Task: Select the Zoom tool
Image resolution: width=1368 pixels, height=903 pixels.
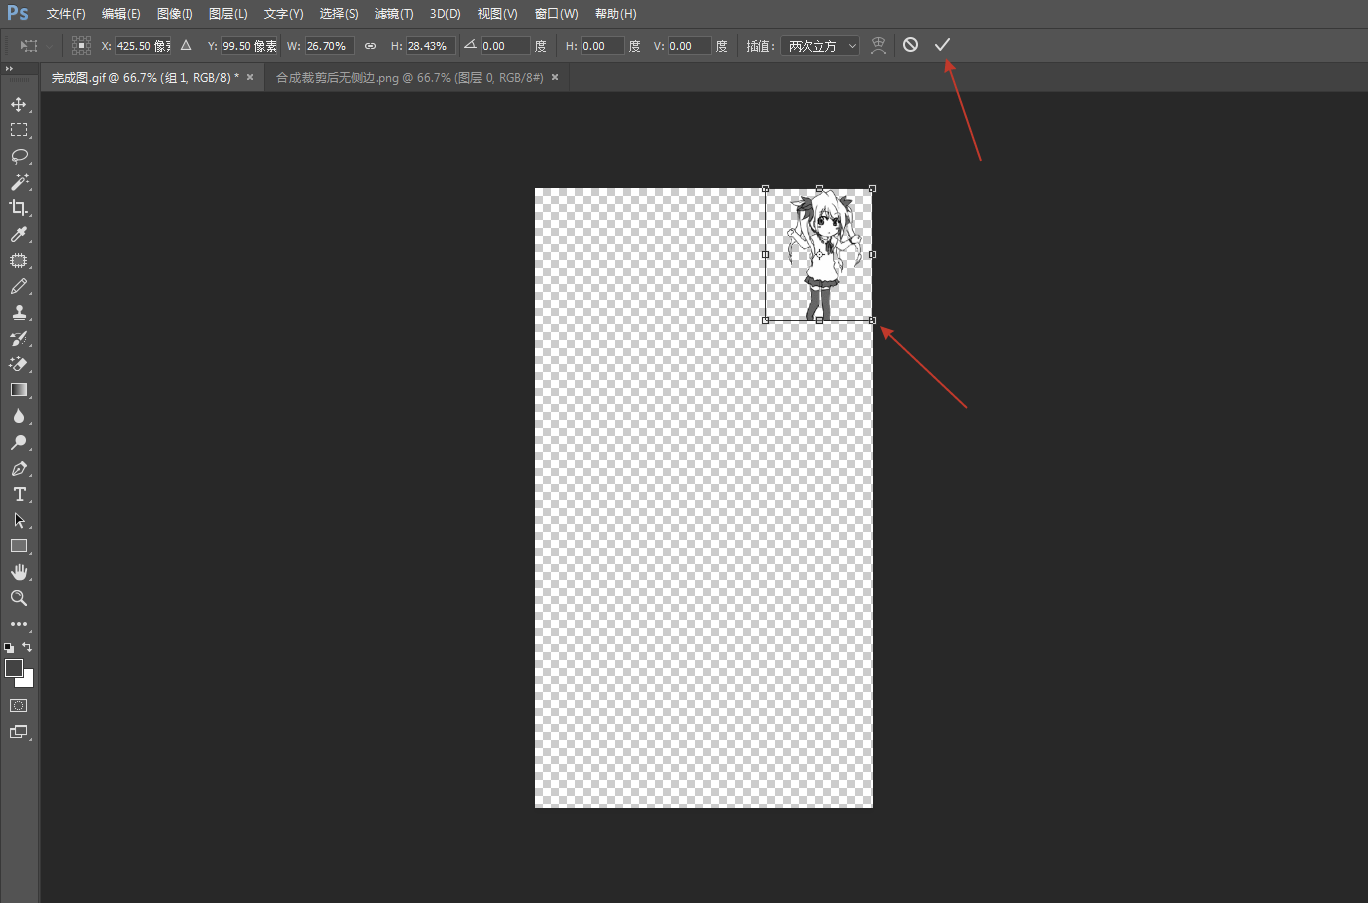Action: coord(19,598)
